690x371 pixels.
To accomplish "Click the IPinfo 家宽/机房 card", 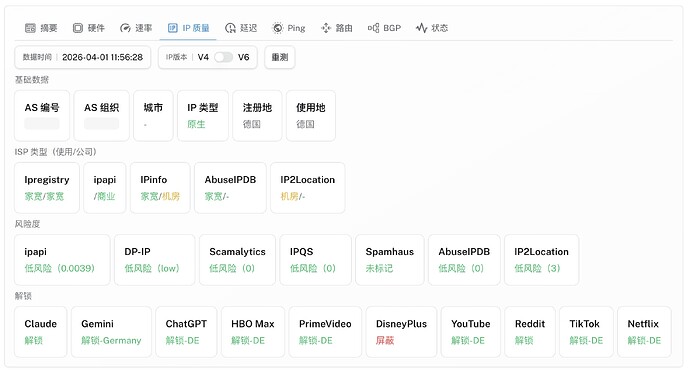I will tap(160, 188).
